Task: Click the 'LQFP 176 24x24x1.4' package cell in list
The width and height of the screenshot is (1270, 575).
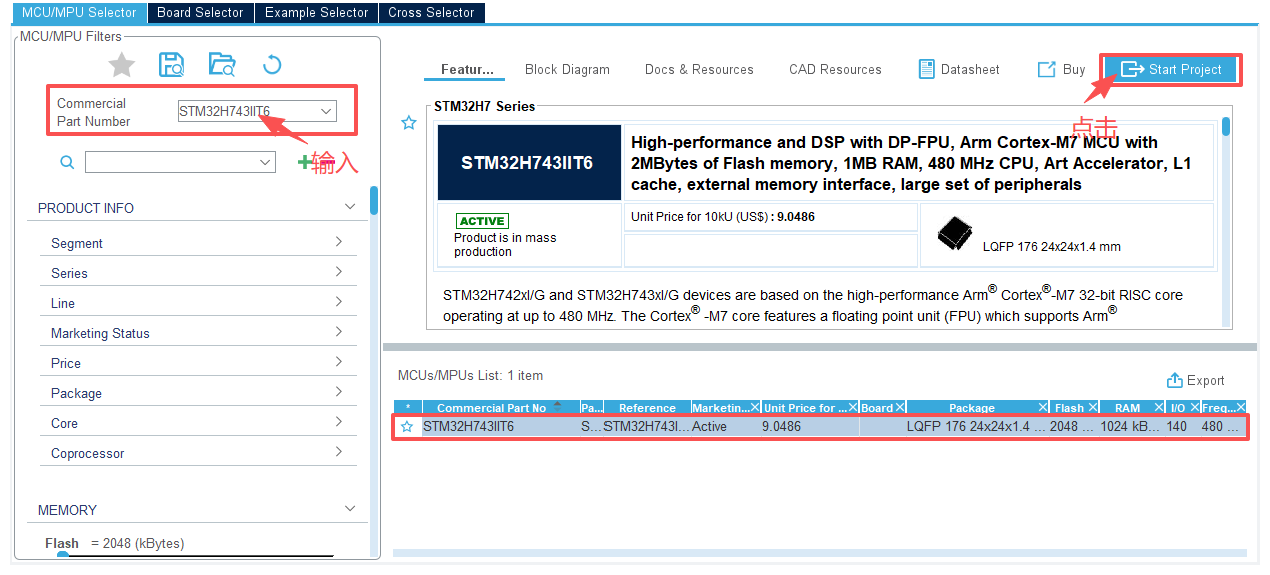Action: 976,426
